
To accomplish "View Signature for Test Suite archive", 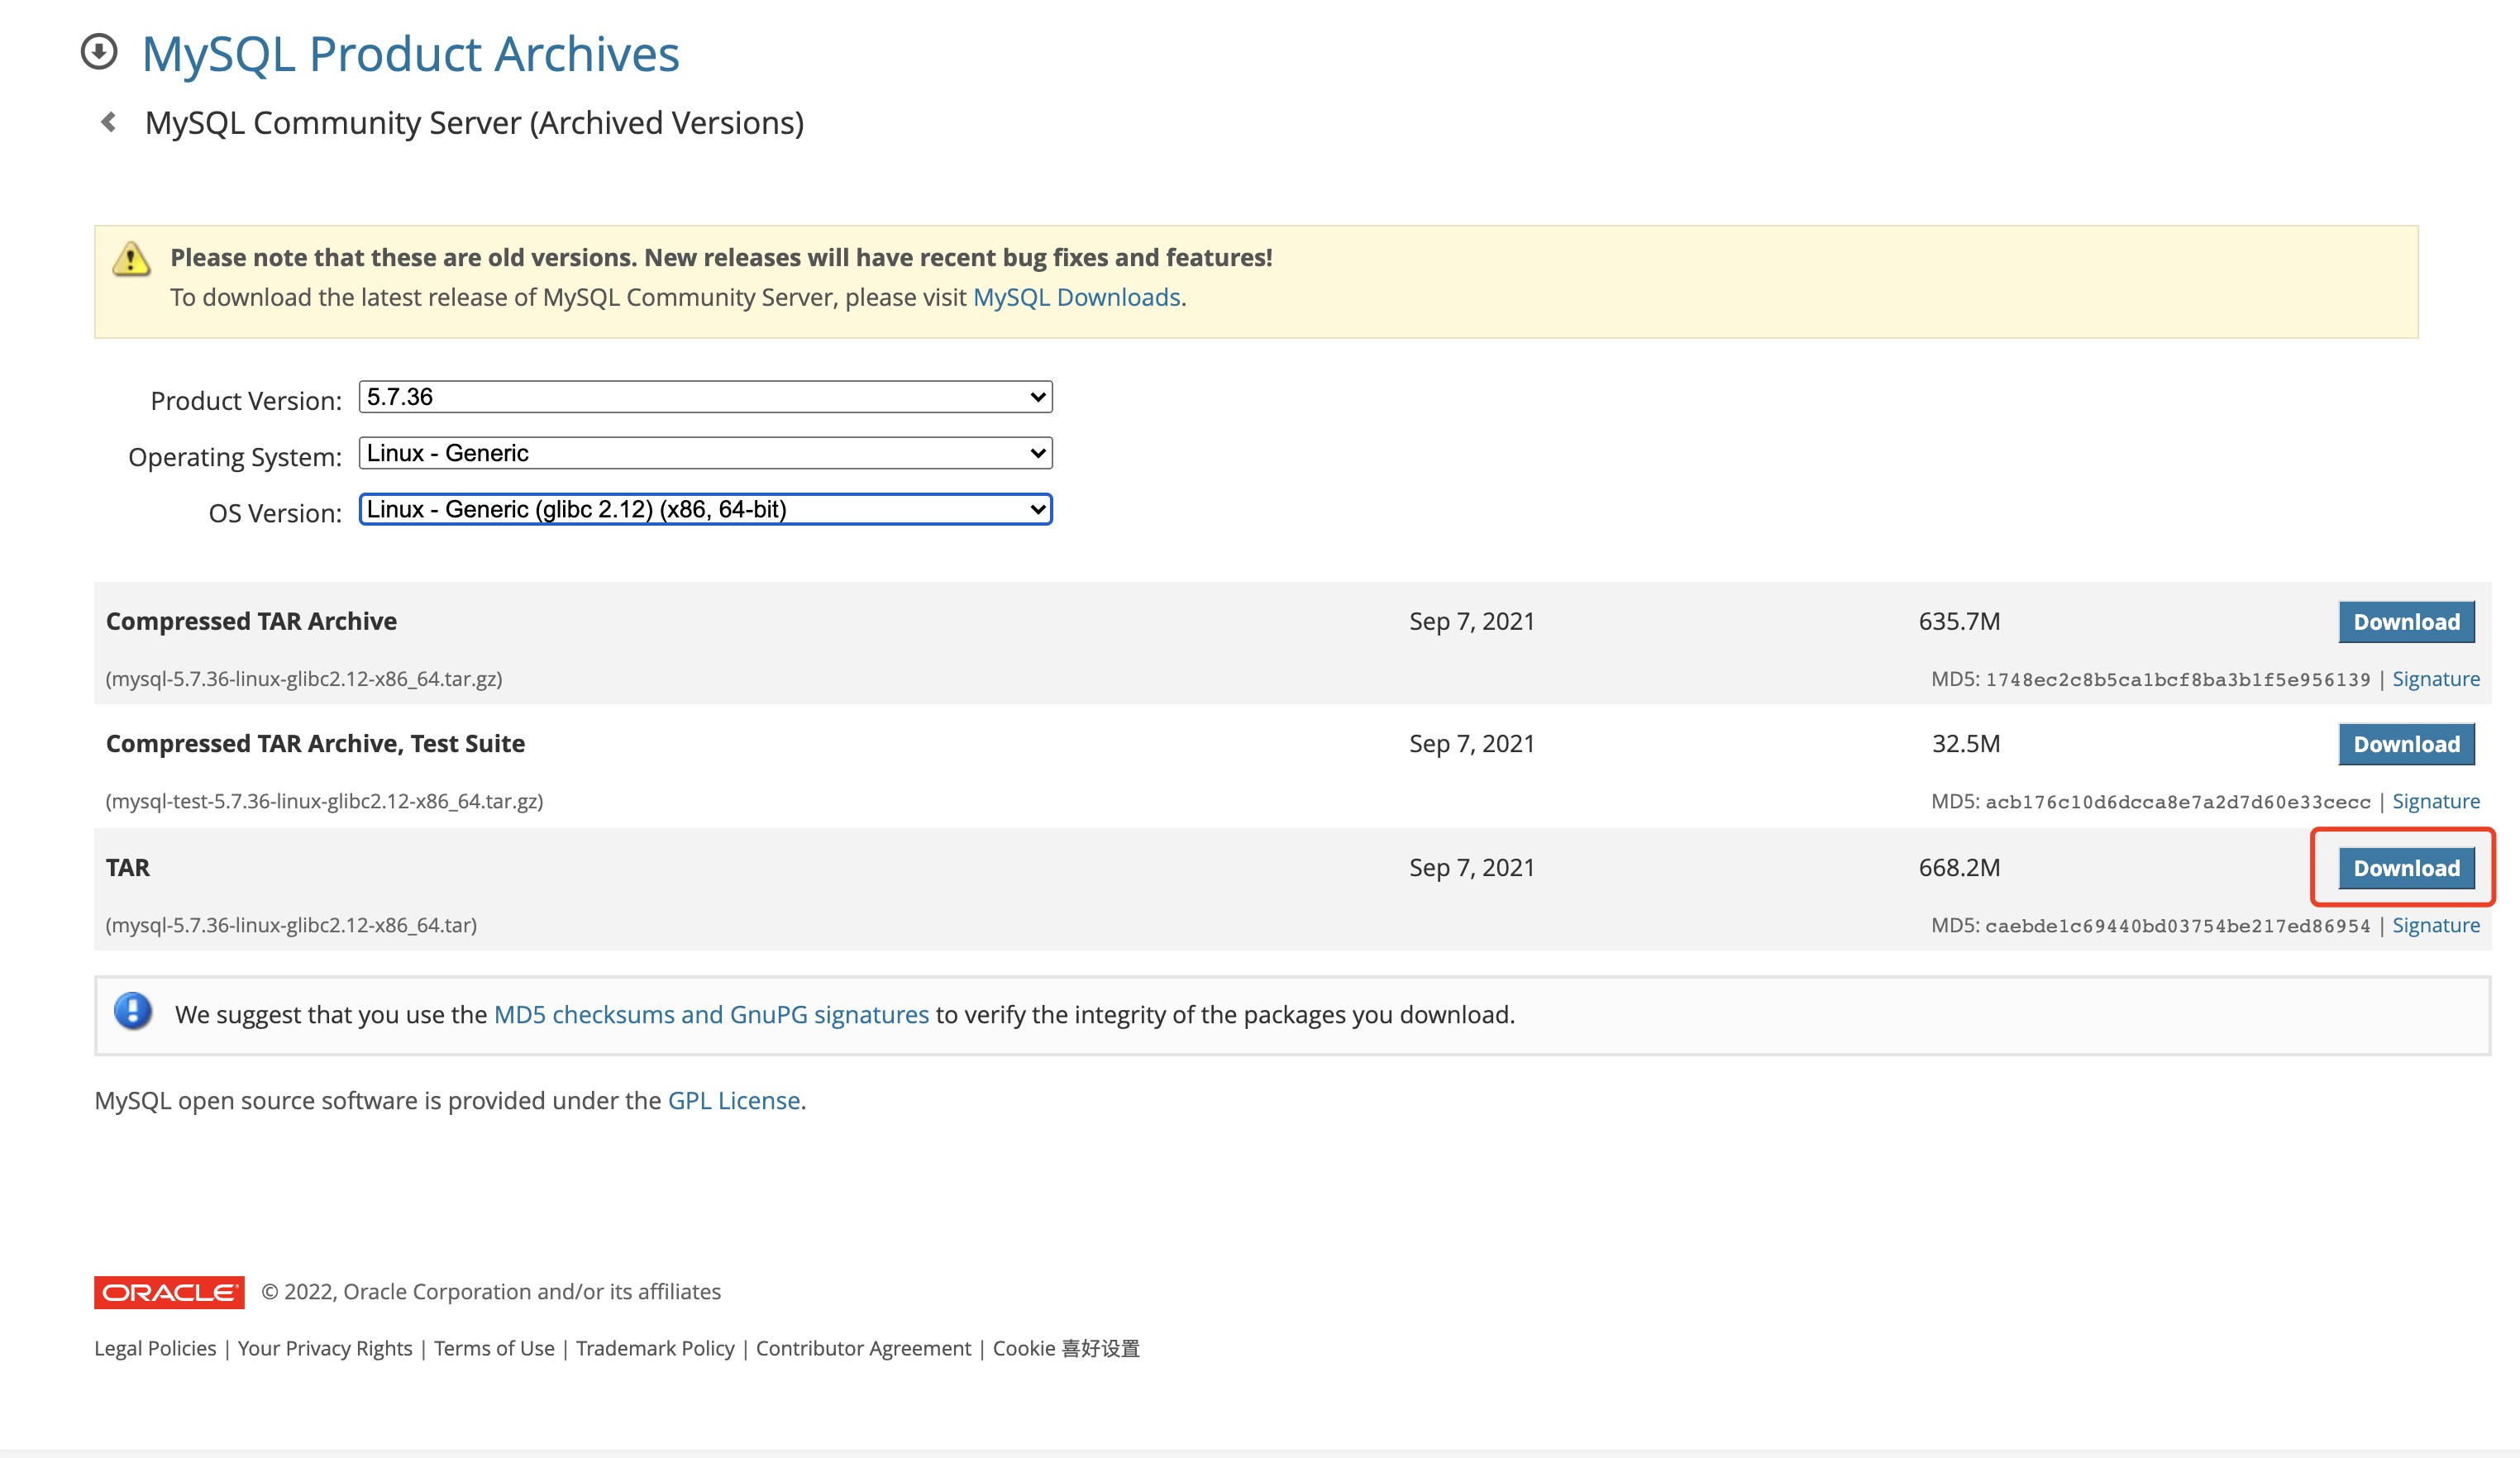I will (2435, 801).
